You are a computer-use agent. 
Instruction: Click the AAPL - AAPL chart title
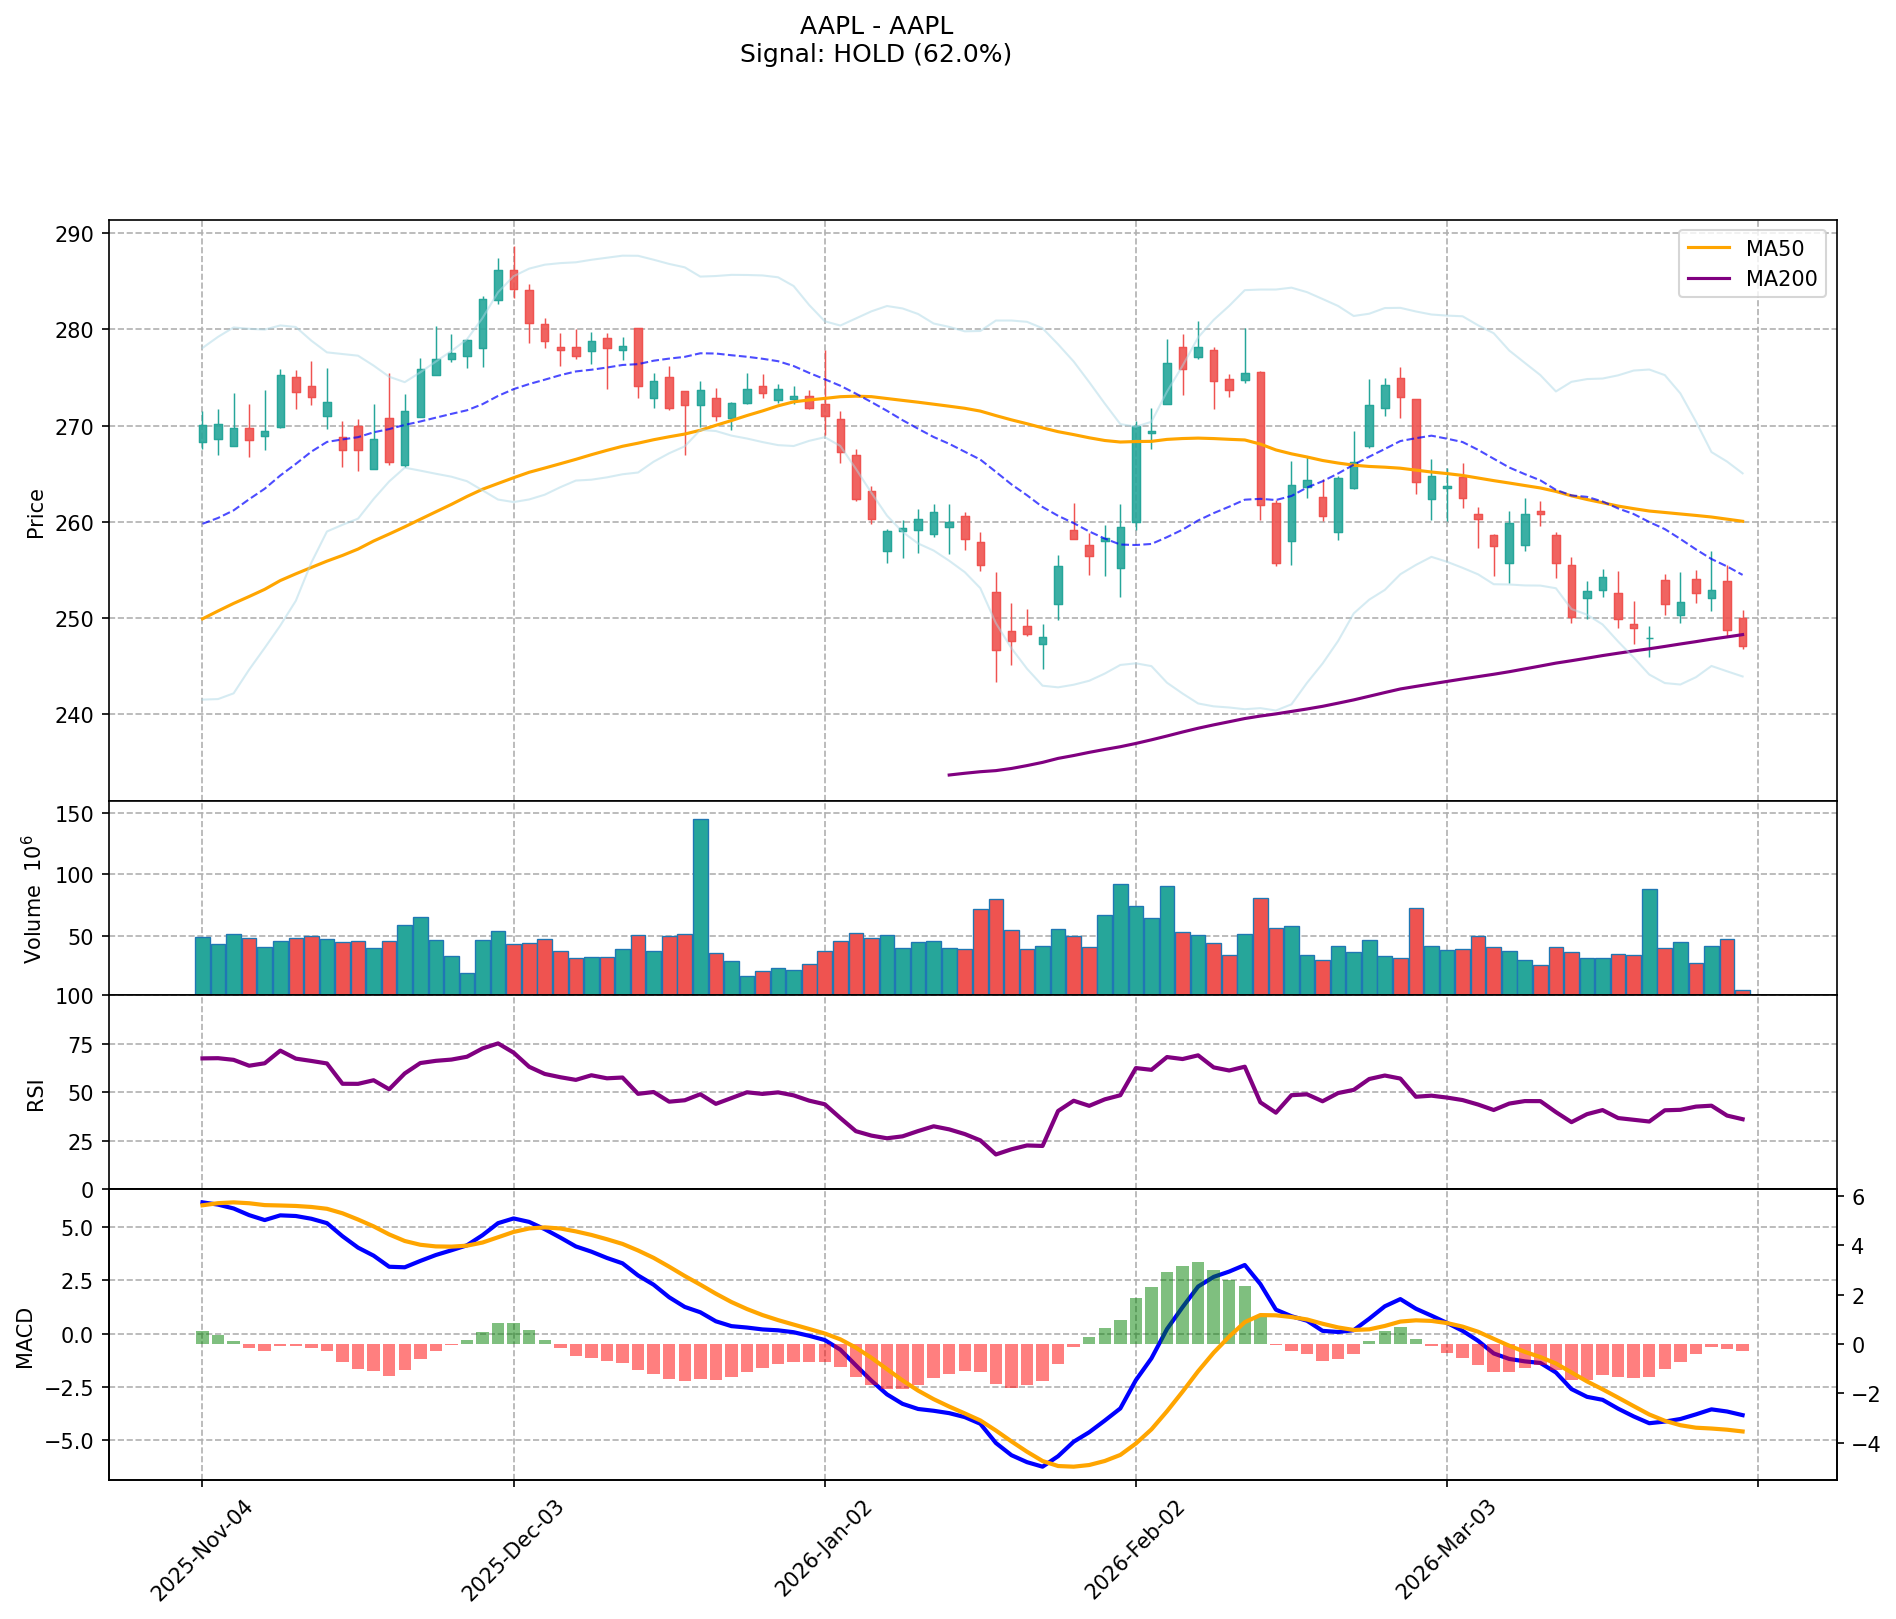pyautogui.click(x=875, y=26)
